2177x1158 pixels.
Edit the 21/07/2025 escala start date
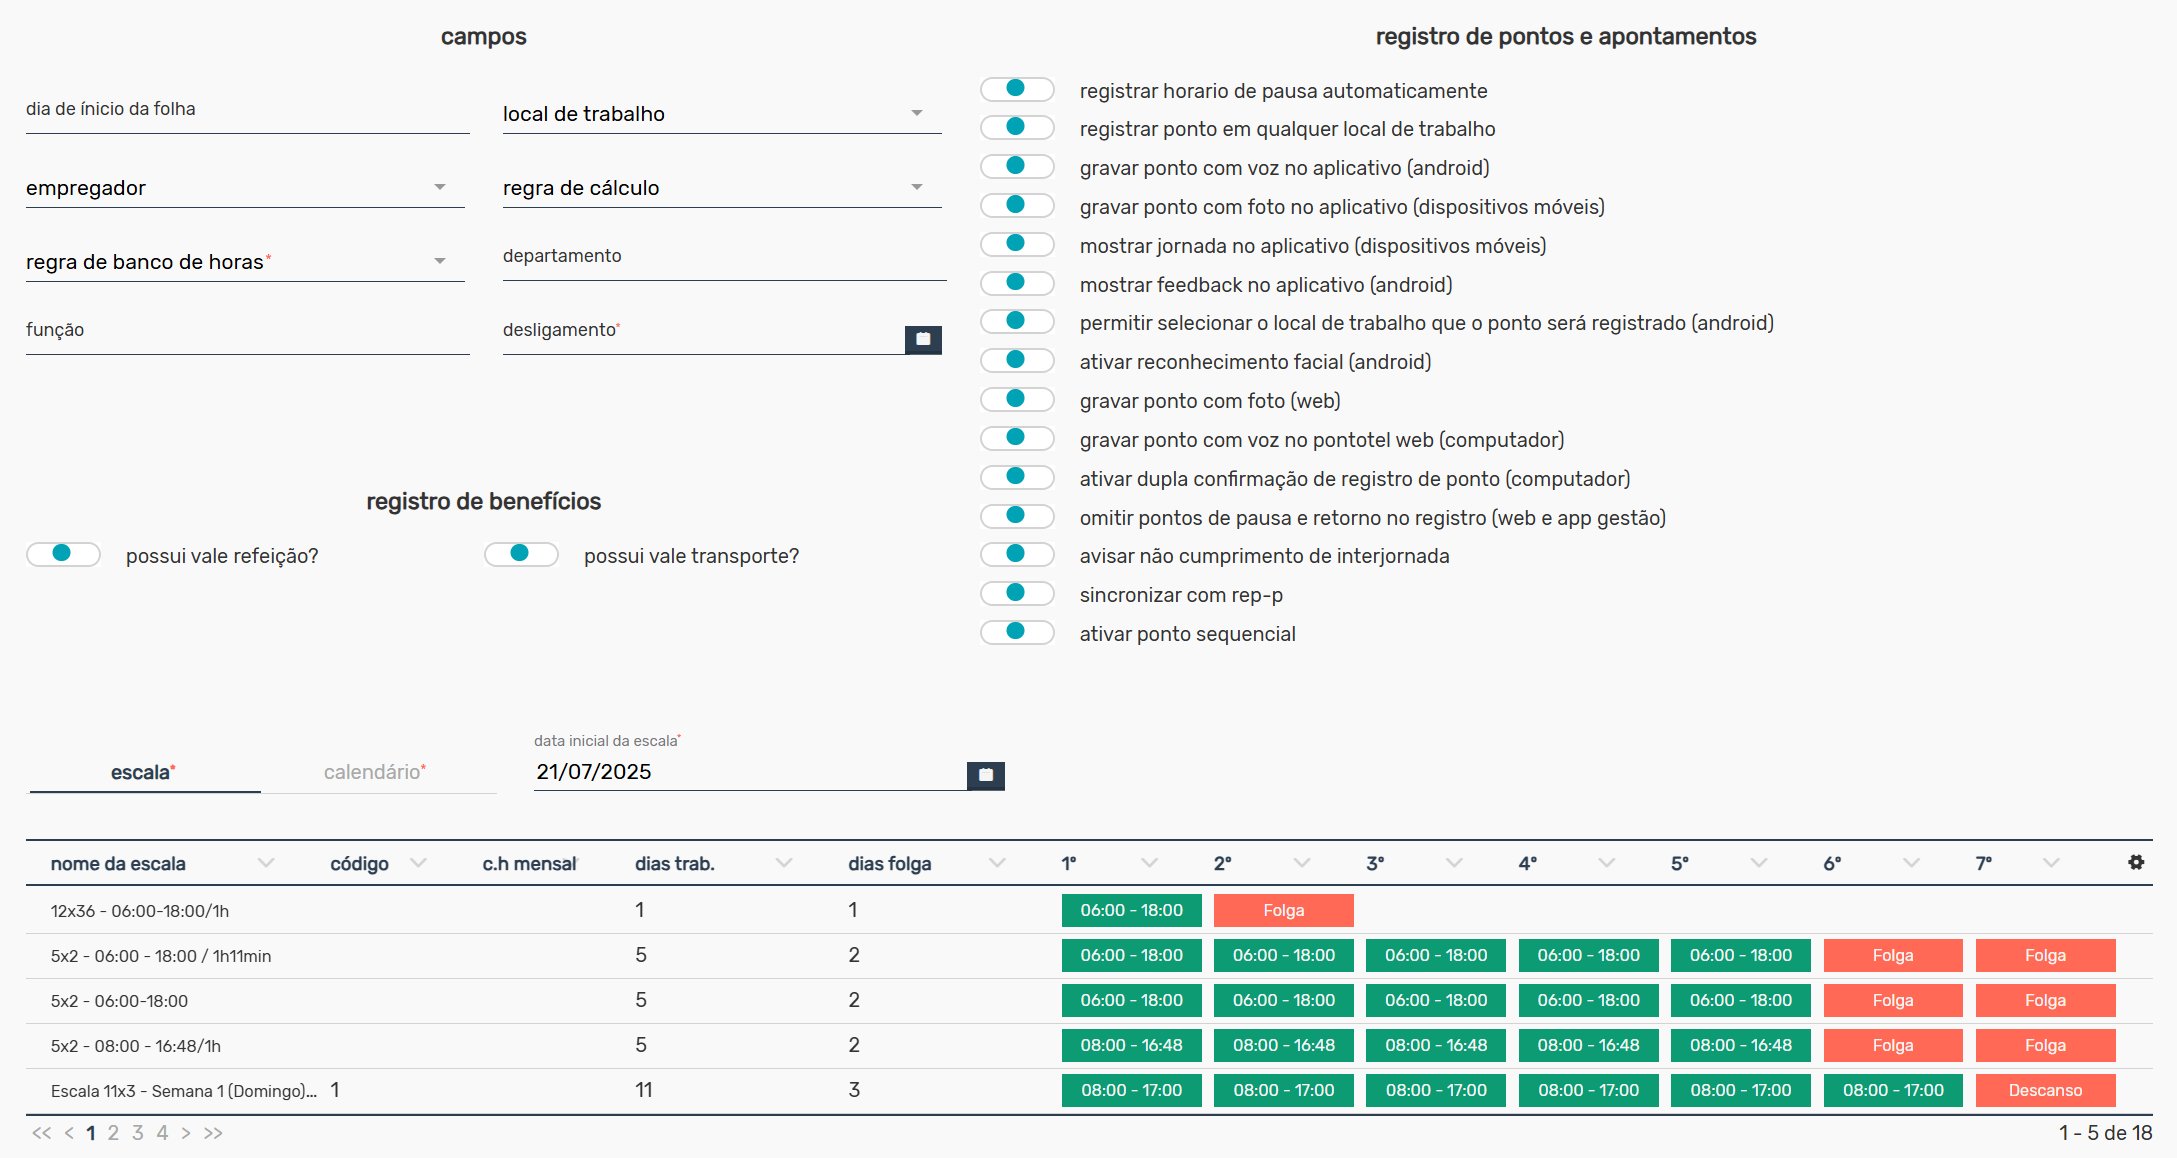point(750,772)
